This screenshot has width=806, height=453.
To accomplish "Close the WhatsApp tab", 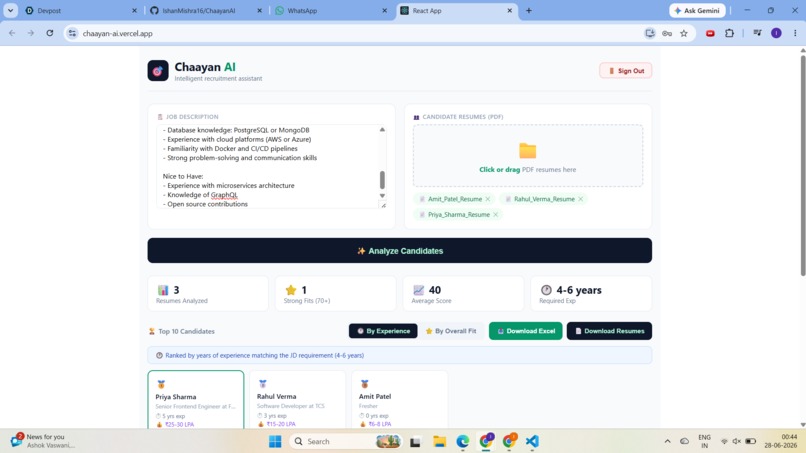I will pyautogui.click(x=384, y=10).
